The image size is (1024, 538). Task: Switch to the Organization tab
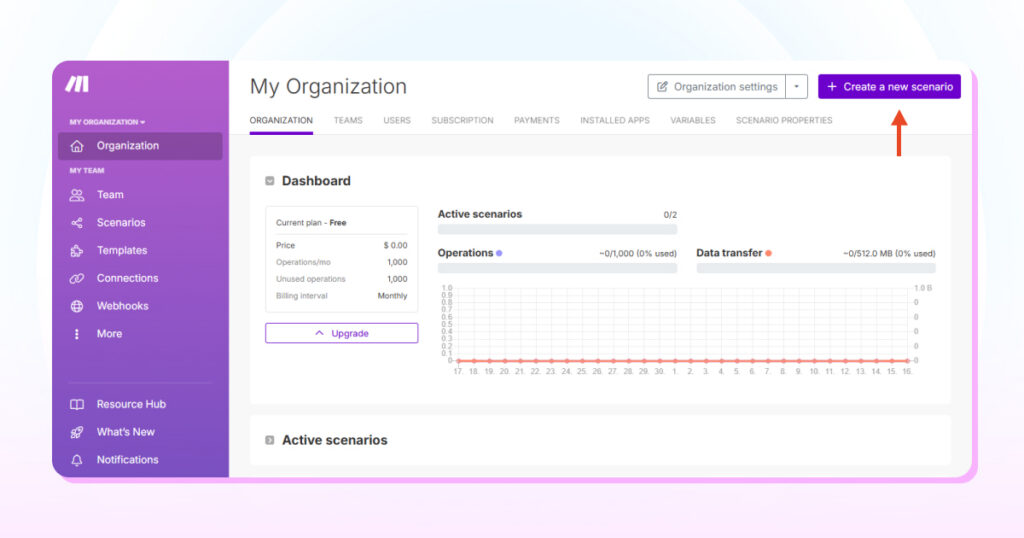pyautogui.click(x=281, y=121)
